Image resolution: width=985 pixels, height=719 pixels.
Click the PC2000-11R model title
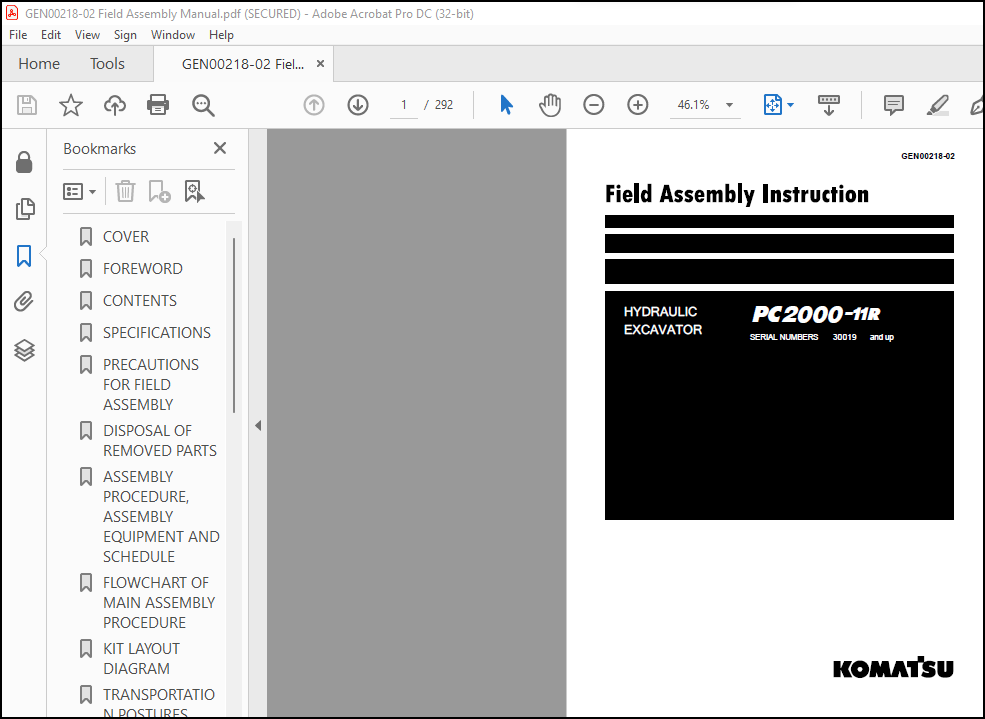point(816,314)
